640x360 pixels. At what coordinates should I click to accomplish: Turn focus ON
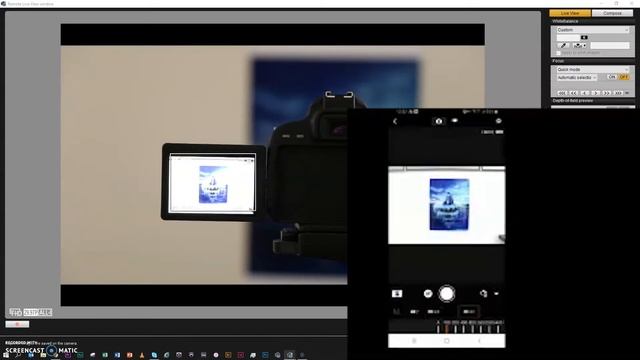[611, 77]
